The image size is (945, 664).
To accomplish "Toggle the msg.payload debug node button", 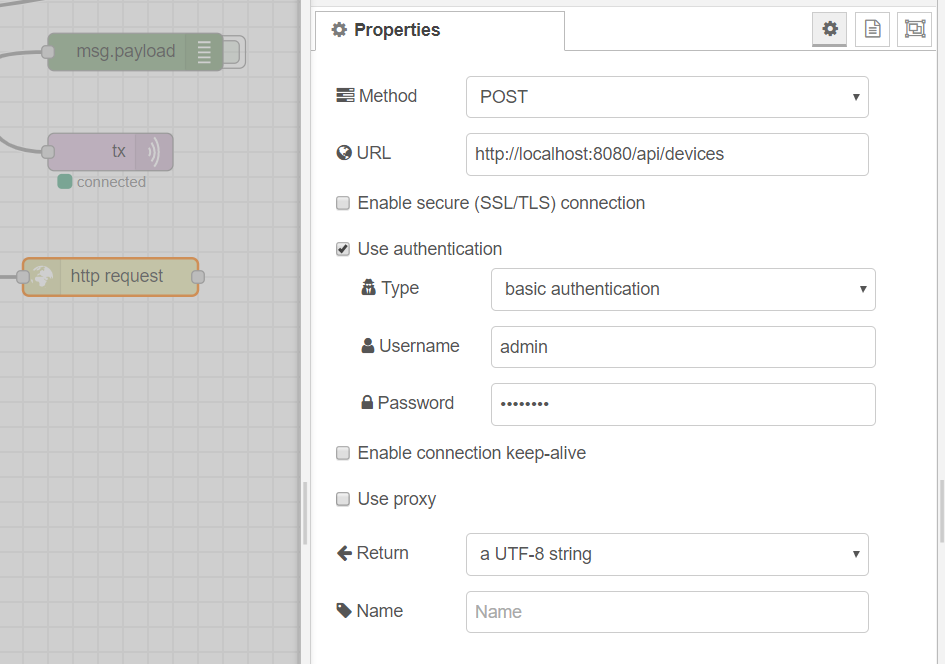I will pyautogui.click(x=234, y=52).
